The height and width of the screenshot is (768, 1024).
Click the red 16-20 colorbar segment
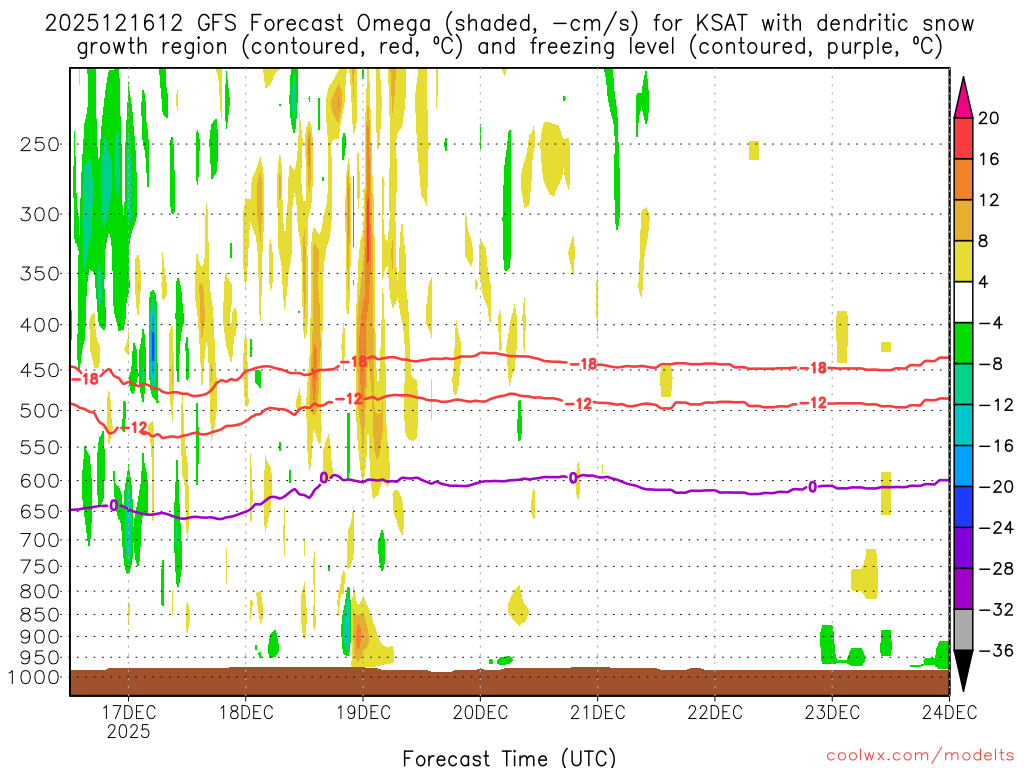coord(963,138)
